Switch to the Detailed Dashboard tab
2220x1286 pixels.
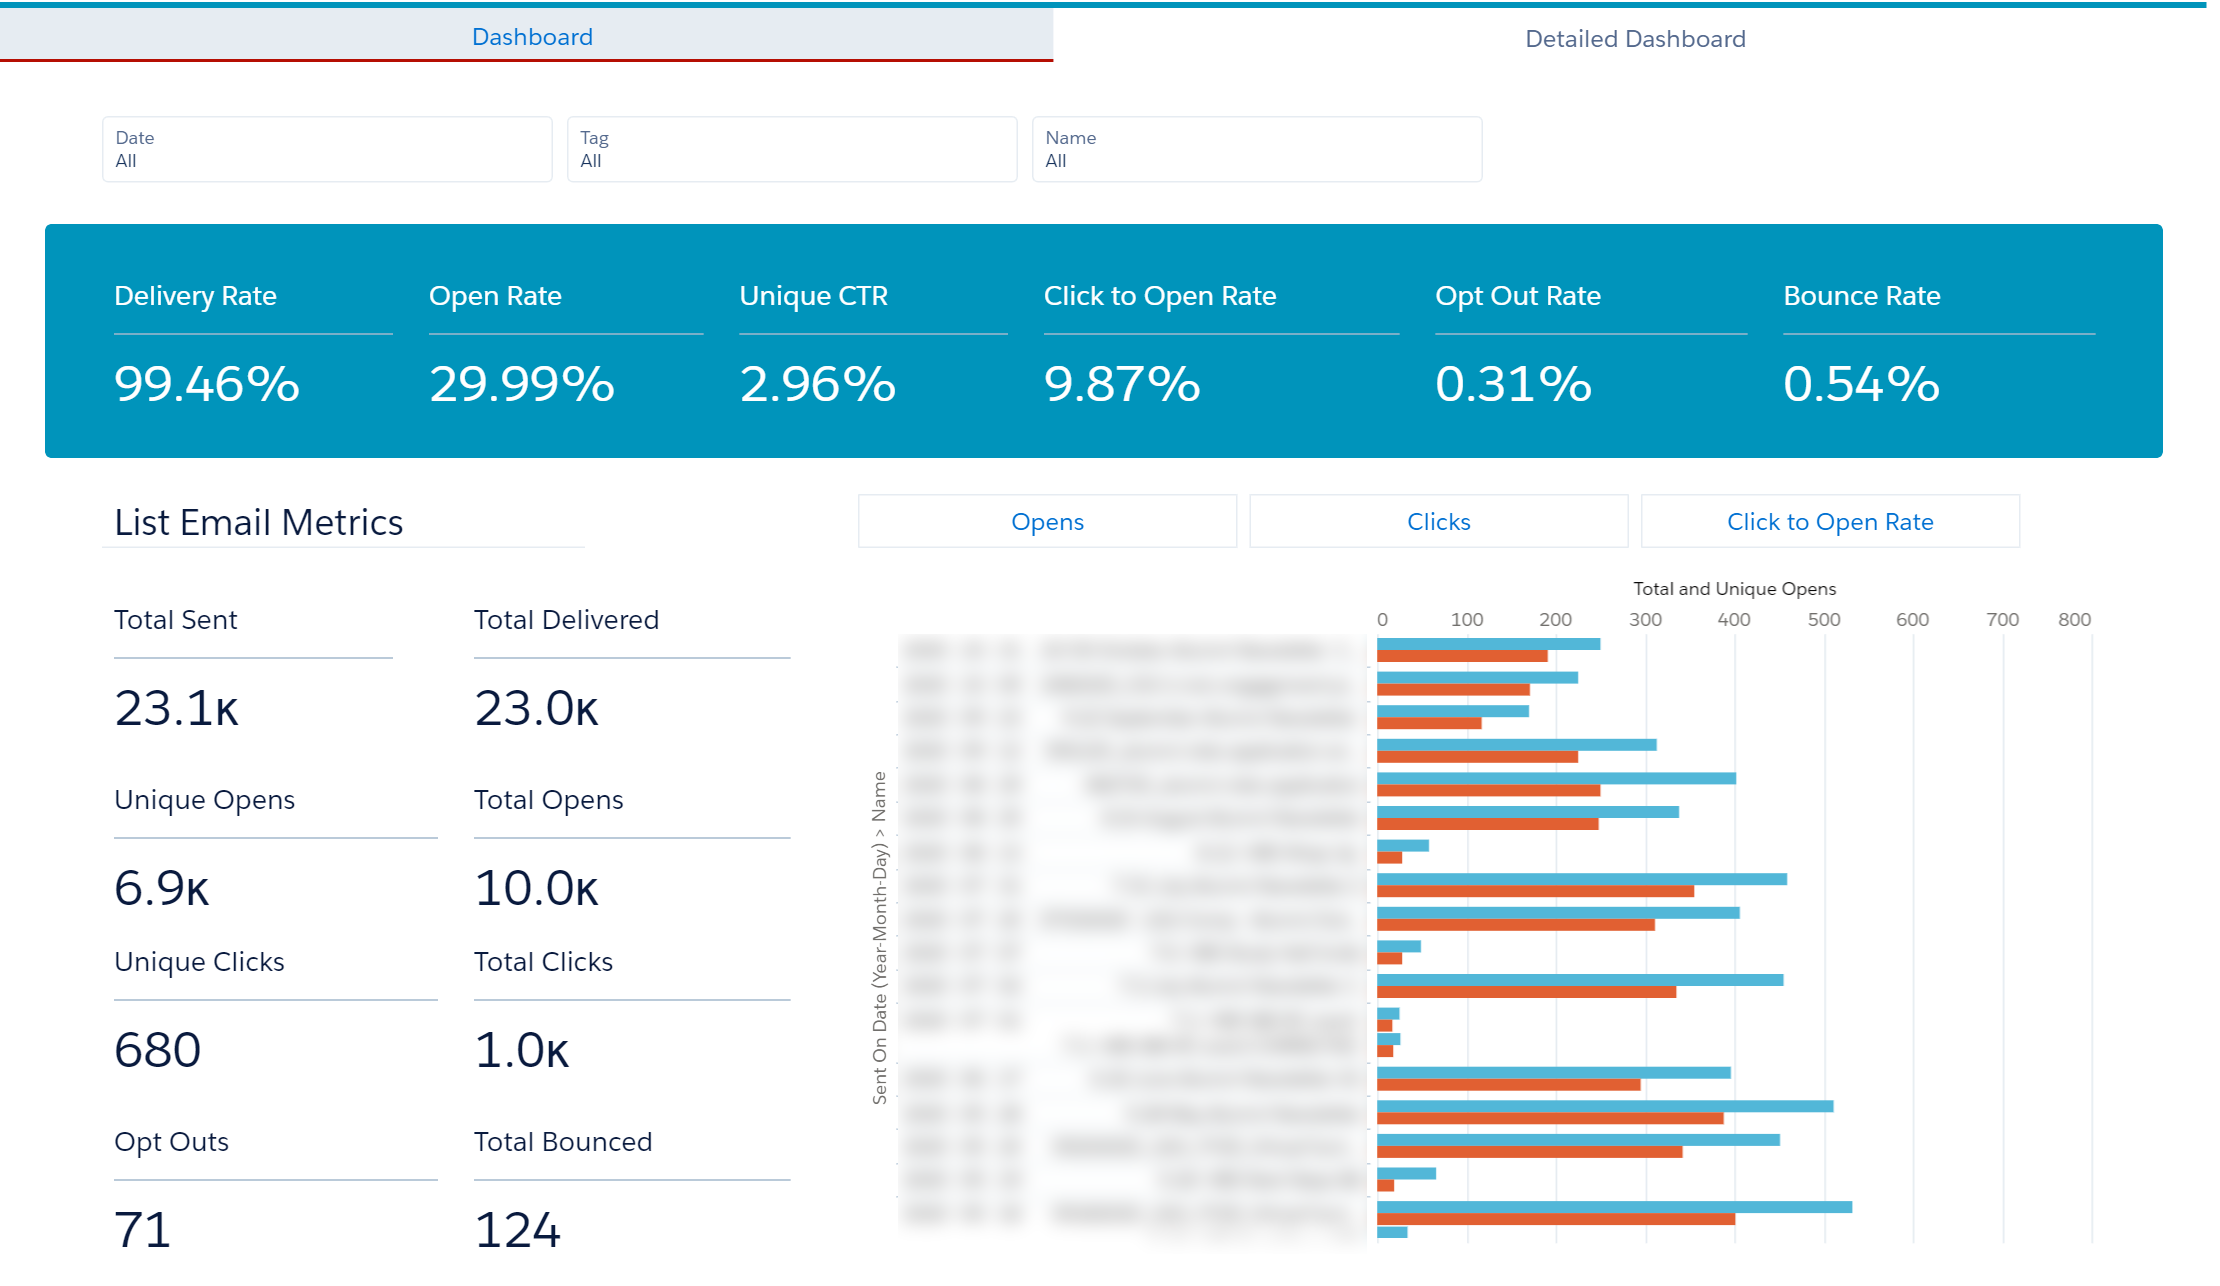(1634, 38)
